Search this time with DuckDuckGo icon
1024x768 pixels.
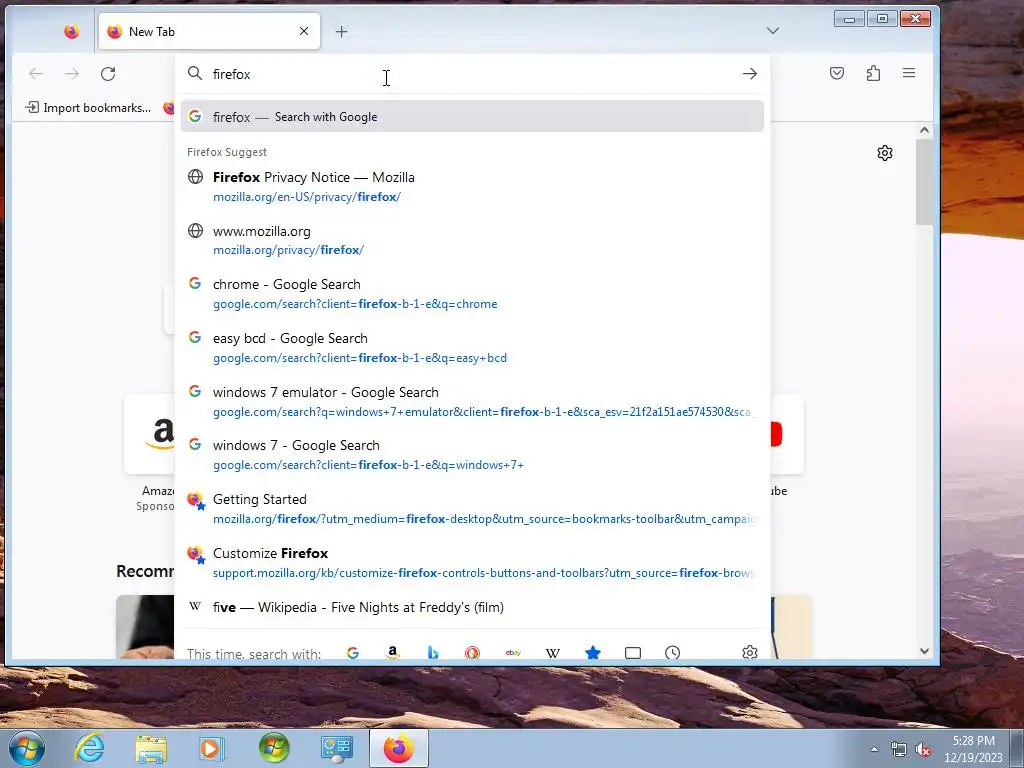tap(472, 652)
